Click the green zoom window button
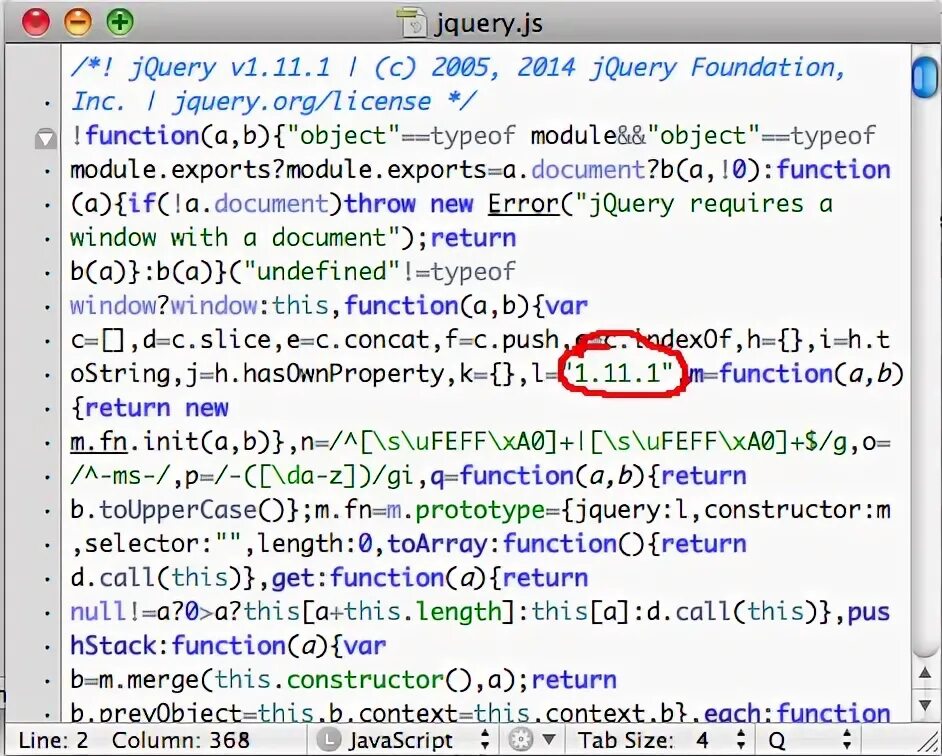This screenshot has height=756, width=942. (120, 22)
